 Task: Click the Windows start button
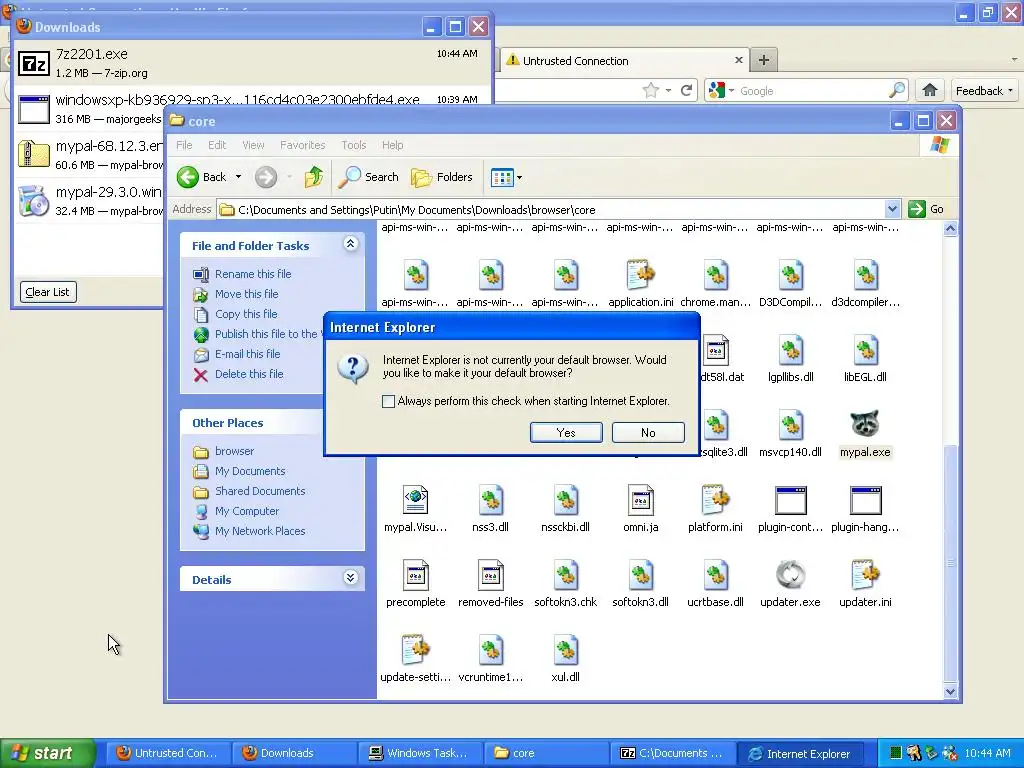[47, 753]
